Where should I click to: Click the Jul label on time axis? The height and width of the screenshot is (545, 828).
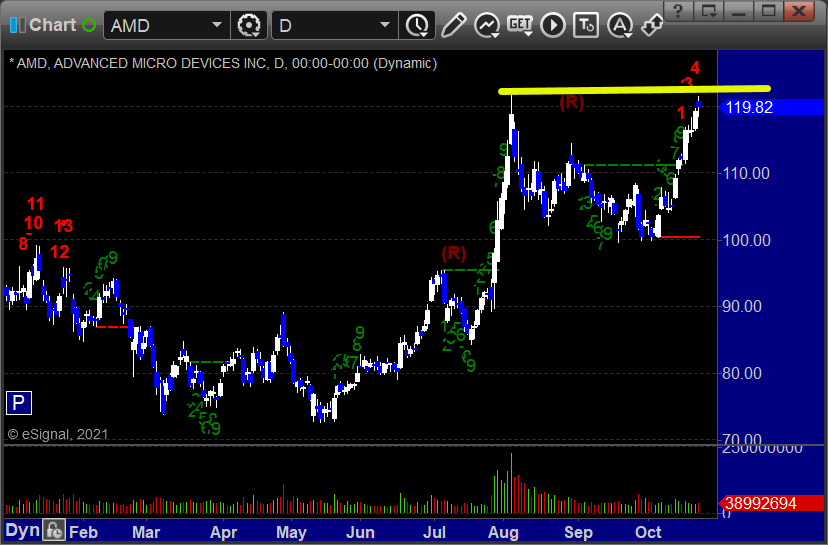pyautogui.click(x=434, y=532)
